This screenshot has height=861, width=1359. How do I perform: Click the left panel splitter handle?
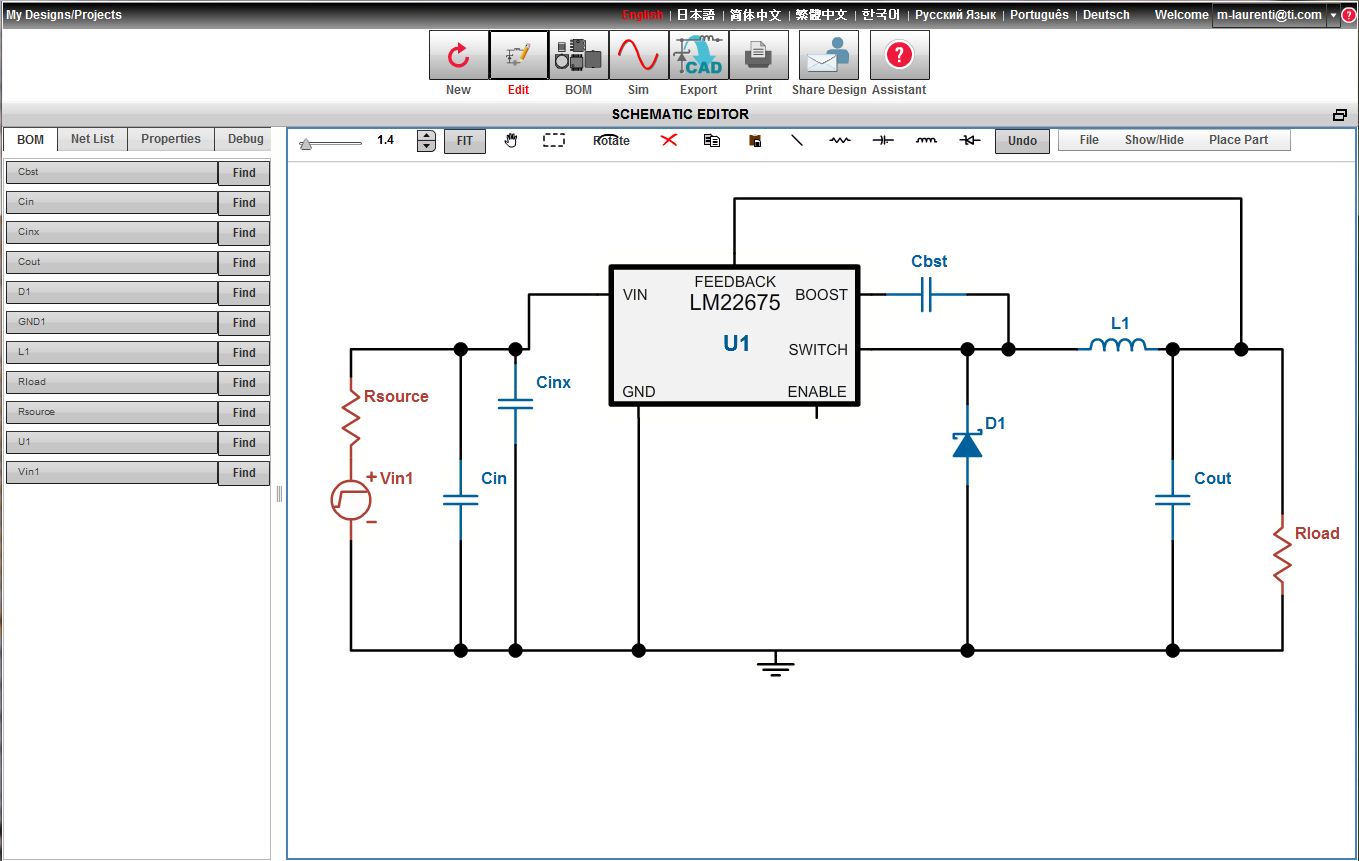[279, 493]
